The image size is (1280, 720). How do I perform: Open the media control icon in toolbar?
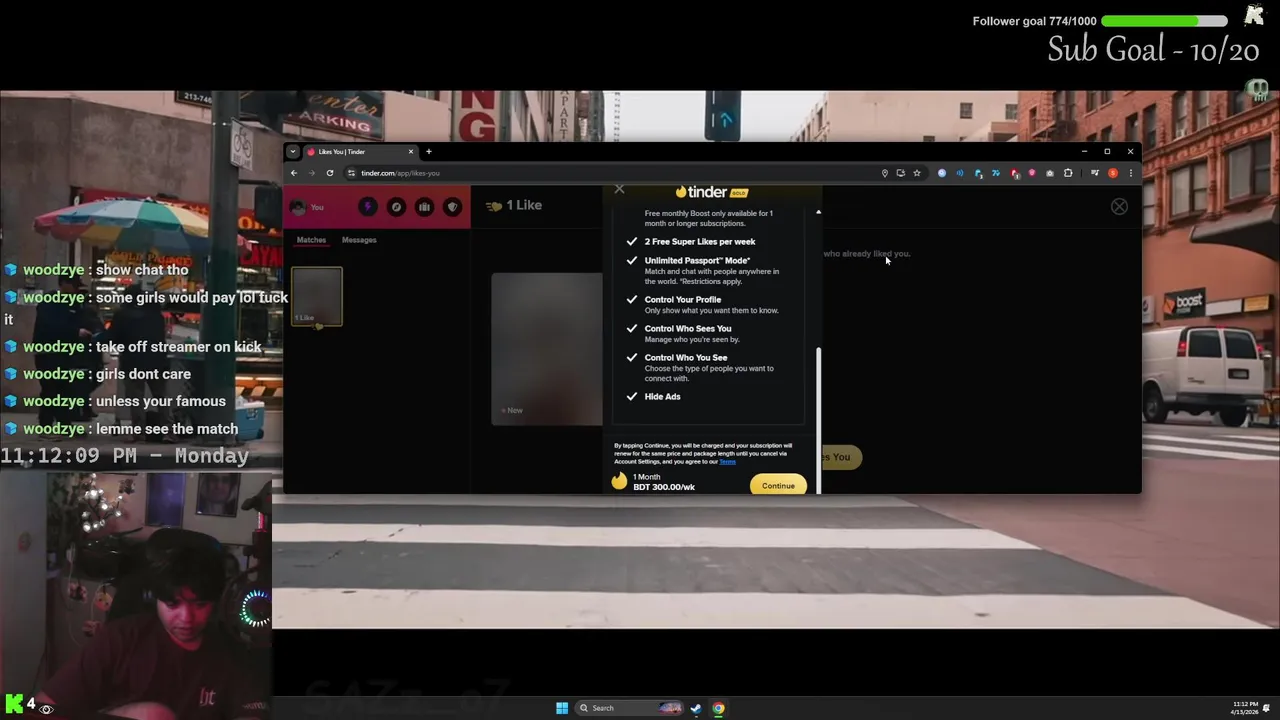click(x=1095, y=173)
